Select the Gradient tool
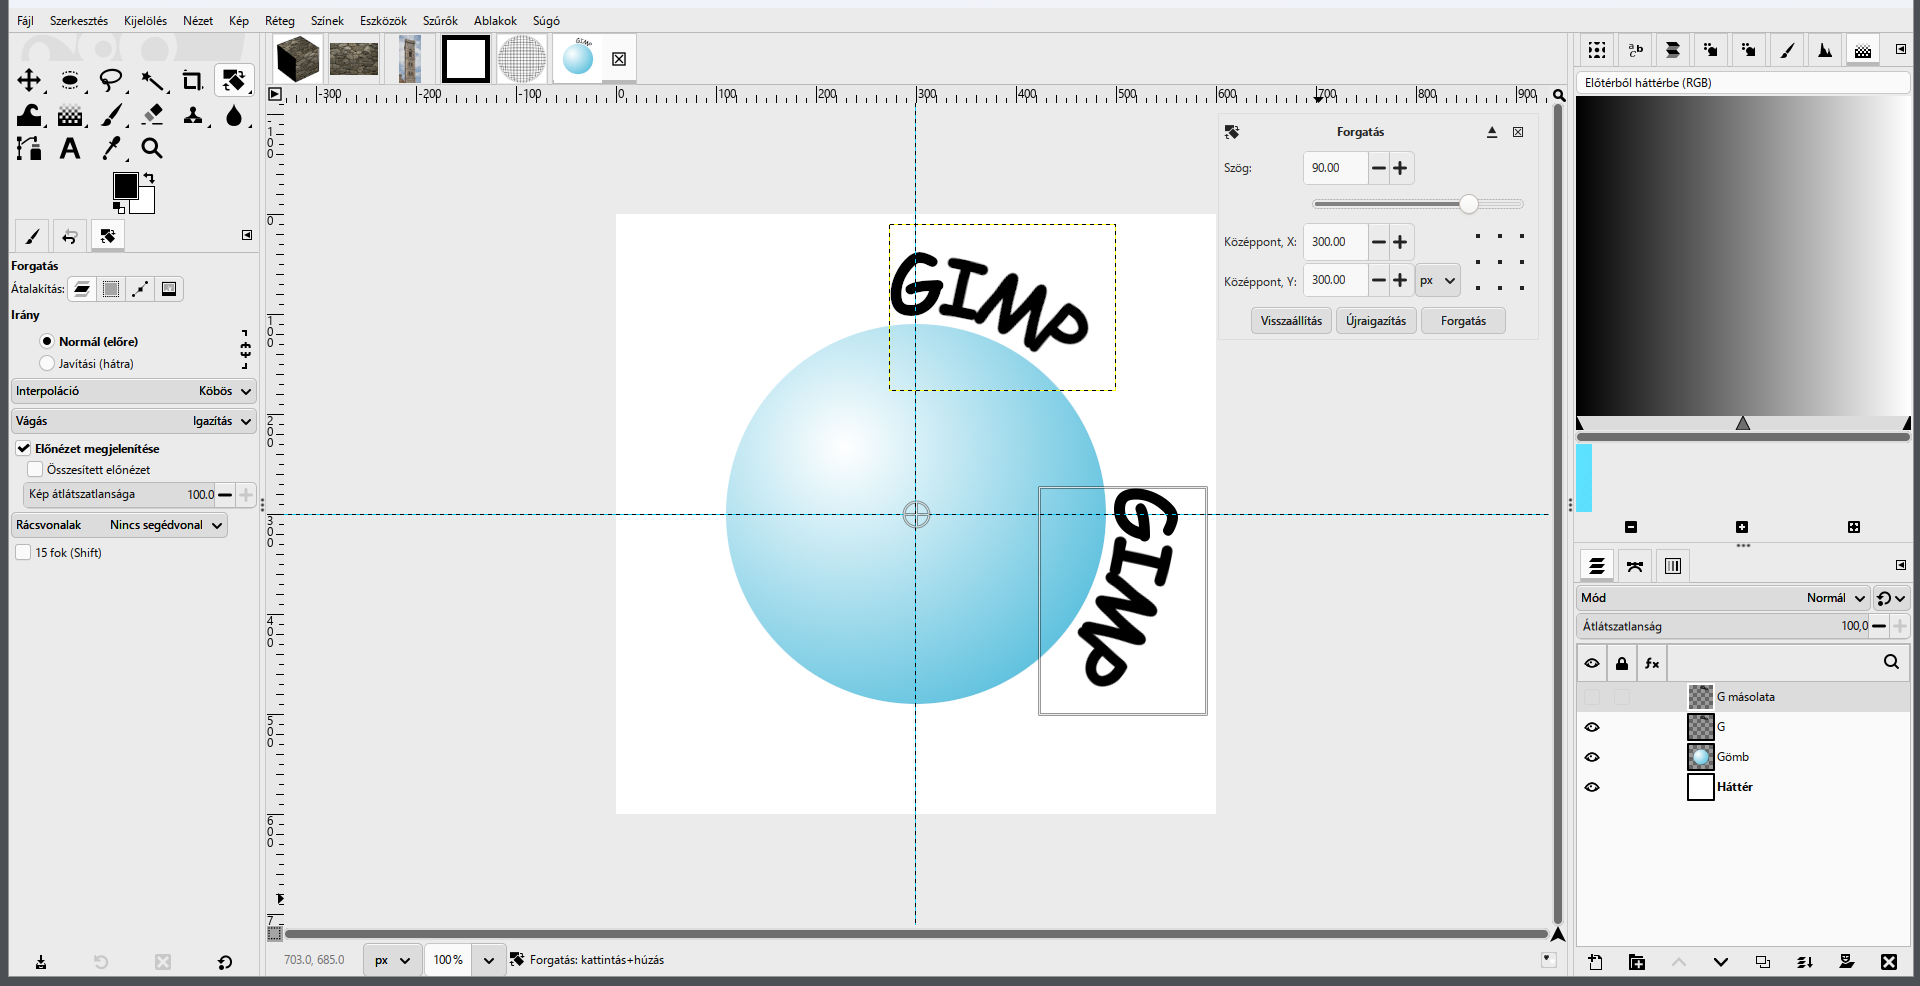The image size is (1920, 986). click(70, 115)
